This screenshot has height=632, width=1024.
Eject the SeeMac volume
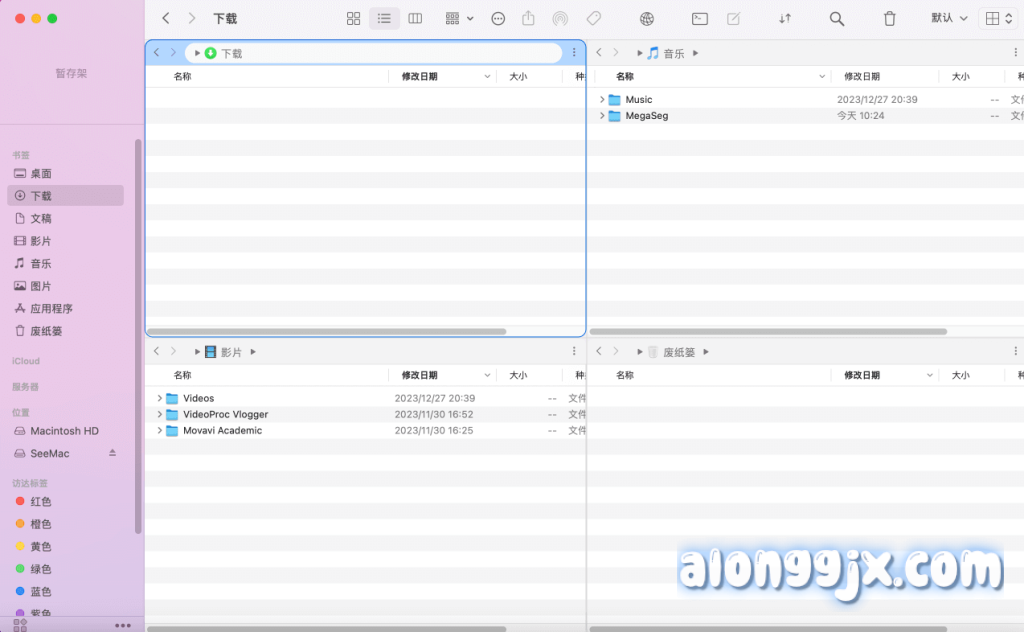point(113,453)
